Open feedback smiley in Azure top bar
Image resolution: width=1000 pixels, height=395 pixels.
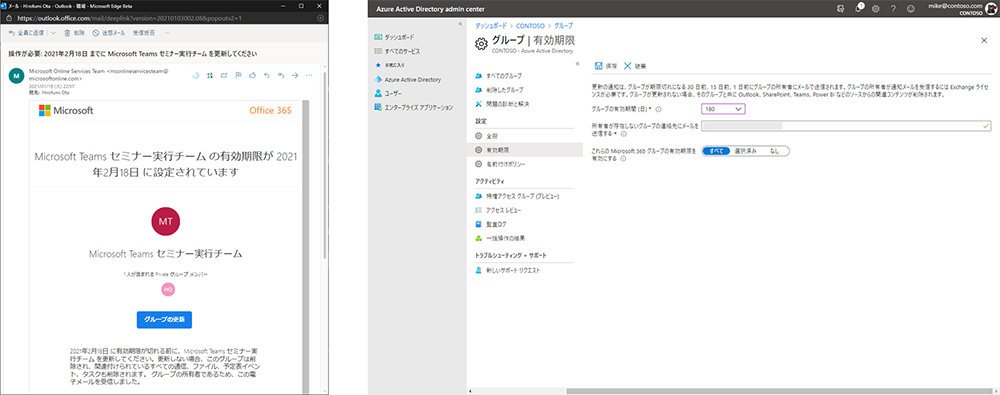911,9
